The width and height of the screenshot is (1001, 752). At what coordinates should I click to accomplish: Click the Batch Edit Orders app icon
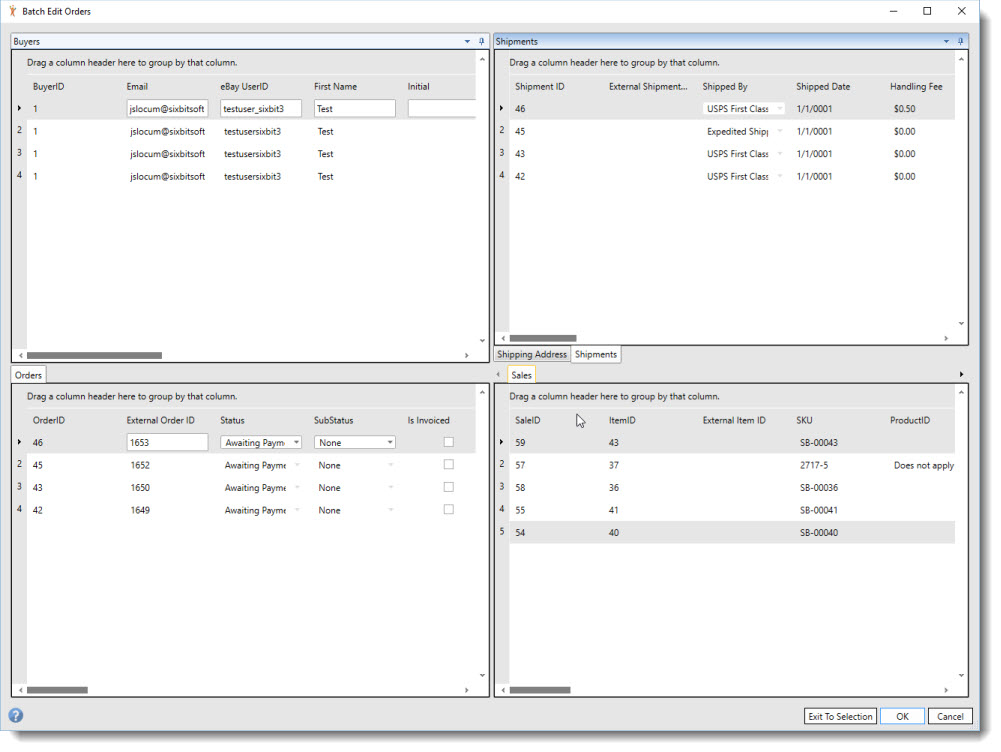(12, 11)
